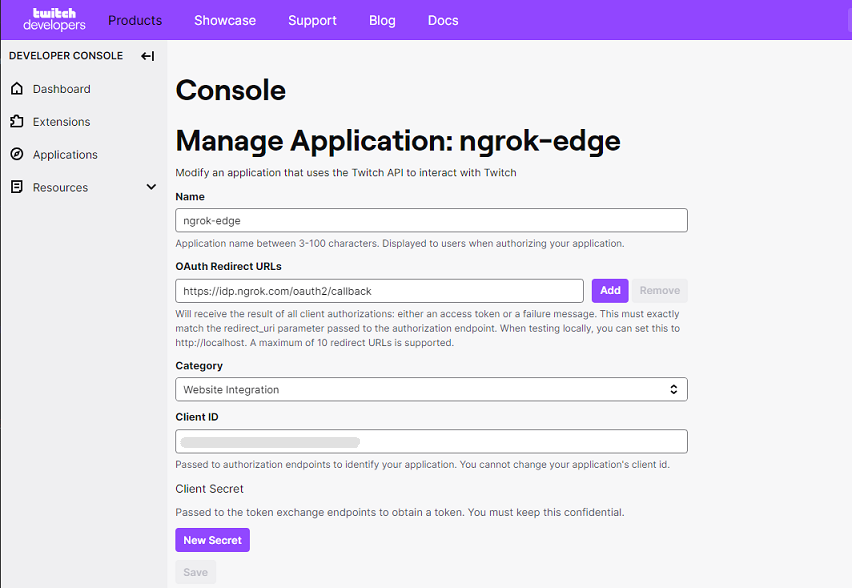Open the Blog link
Screen dimensions: 852x588
[383, 20]
